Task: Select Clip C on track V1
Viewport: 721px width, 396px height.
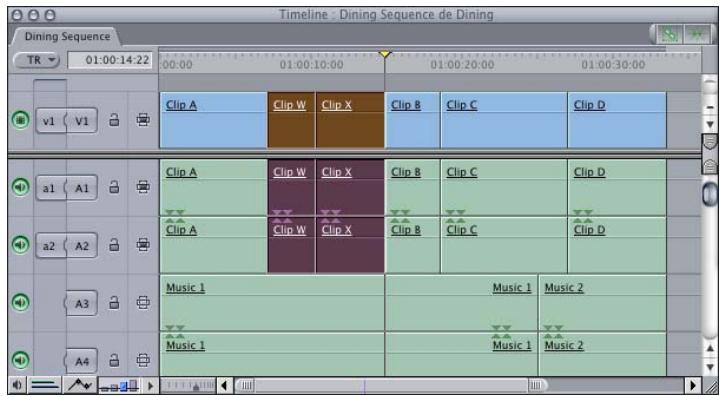Action: 504,120
